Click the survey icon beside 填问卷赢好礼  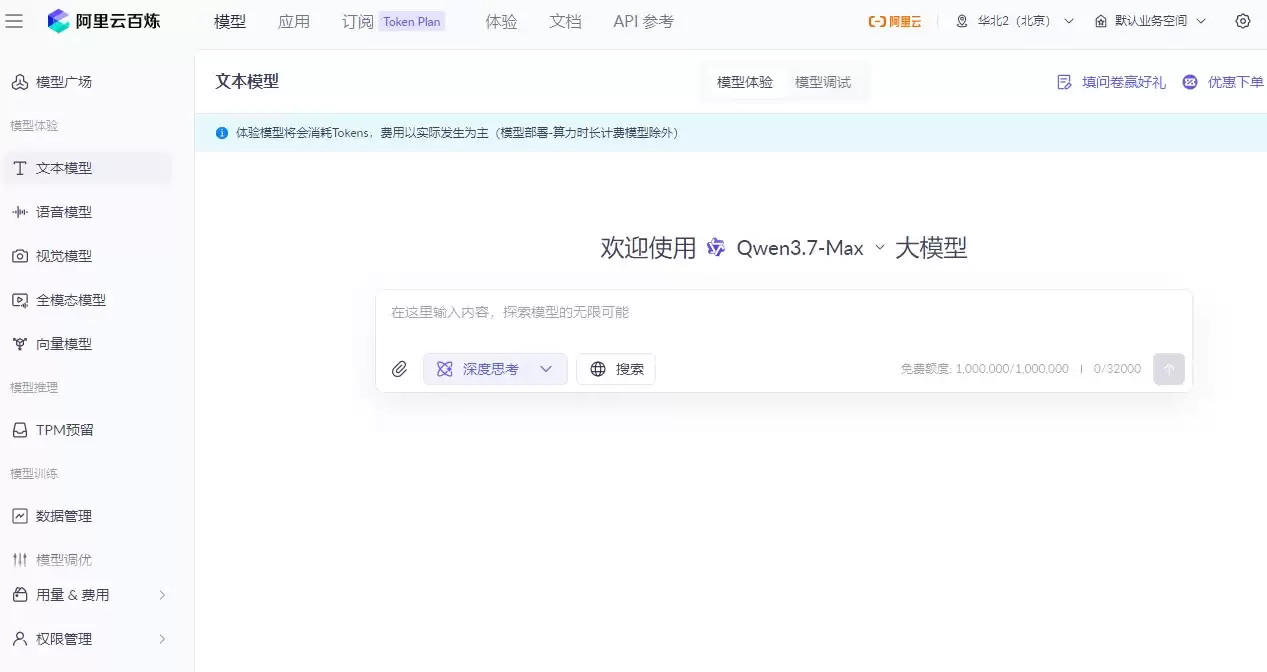(1065, 82)
